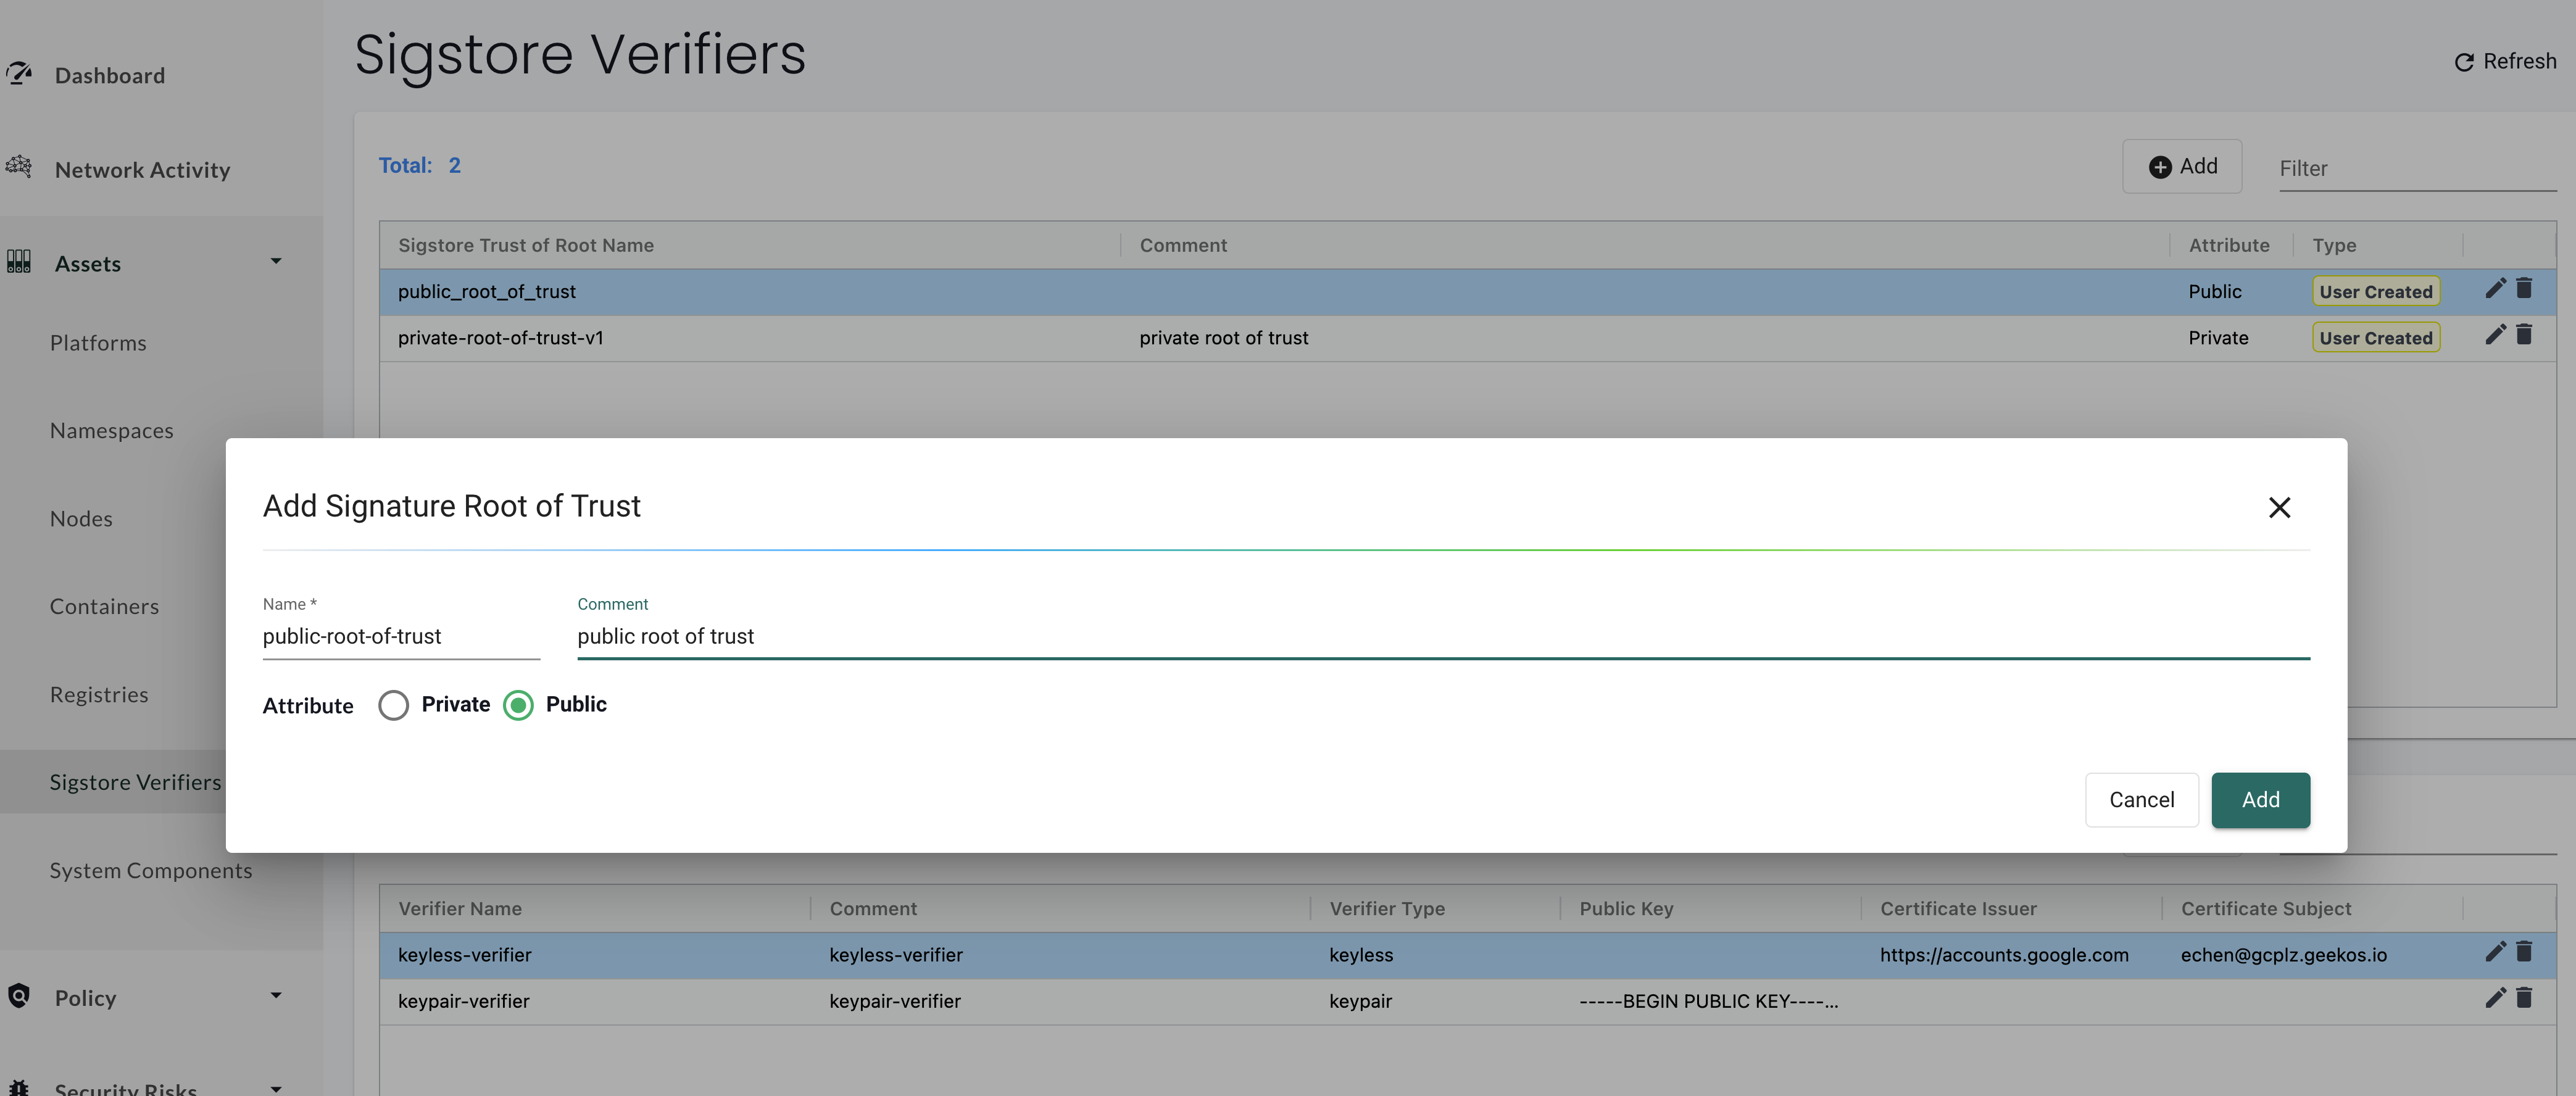Expand the Policy sidebar menu arrow

click(x=276, y=996)
